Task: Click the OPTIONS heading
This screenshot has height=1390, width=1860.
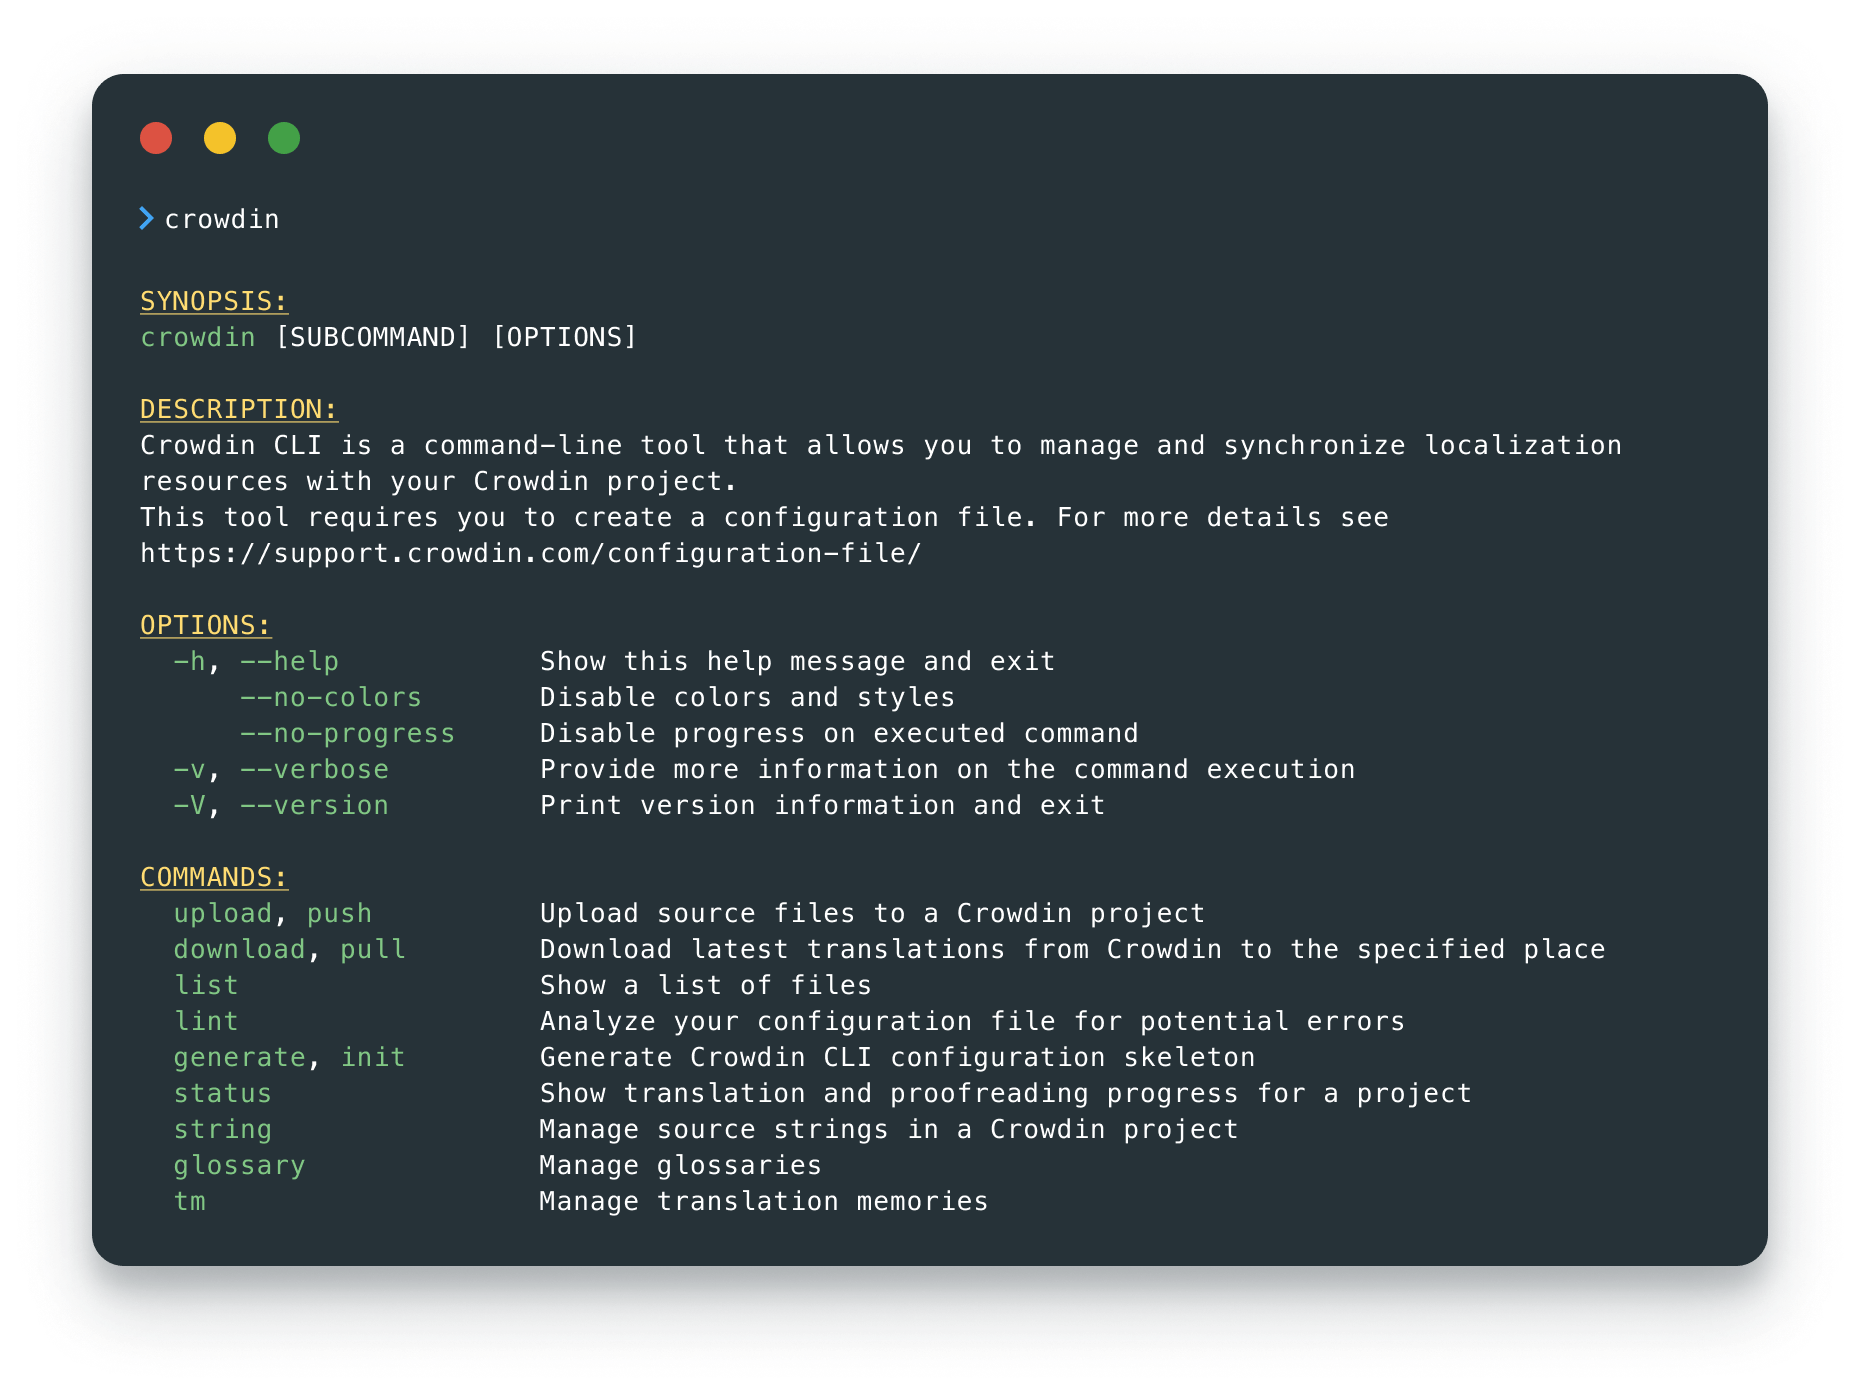Action: (x=205, y=626)
